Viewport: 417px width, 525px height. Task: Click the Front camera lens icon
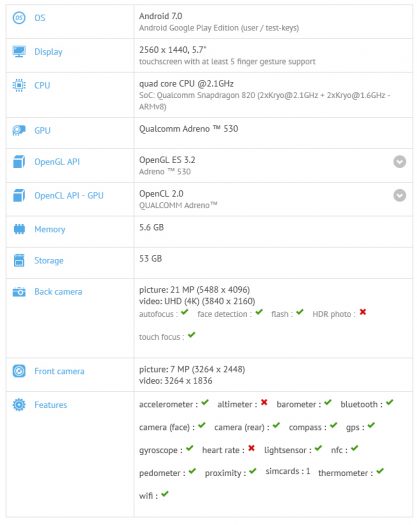pos(19,371)
